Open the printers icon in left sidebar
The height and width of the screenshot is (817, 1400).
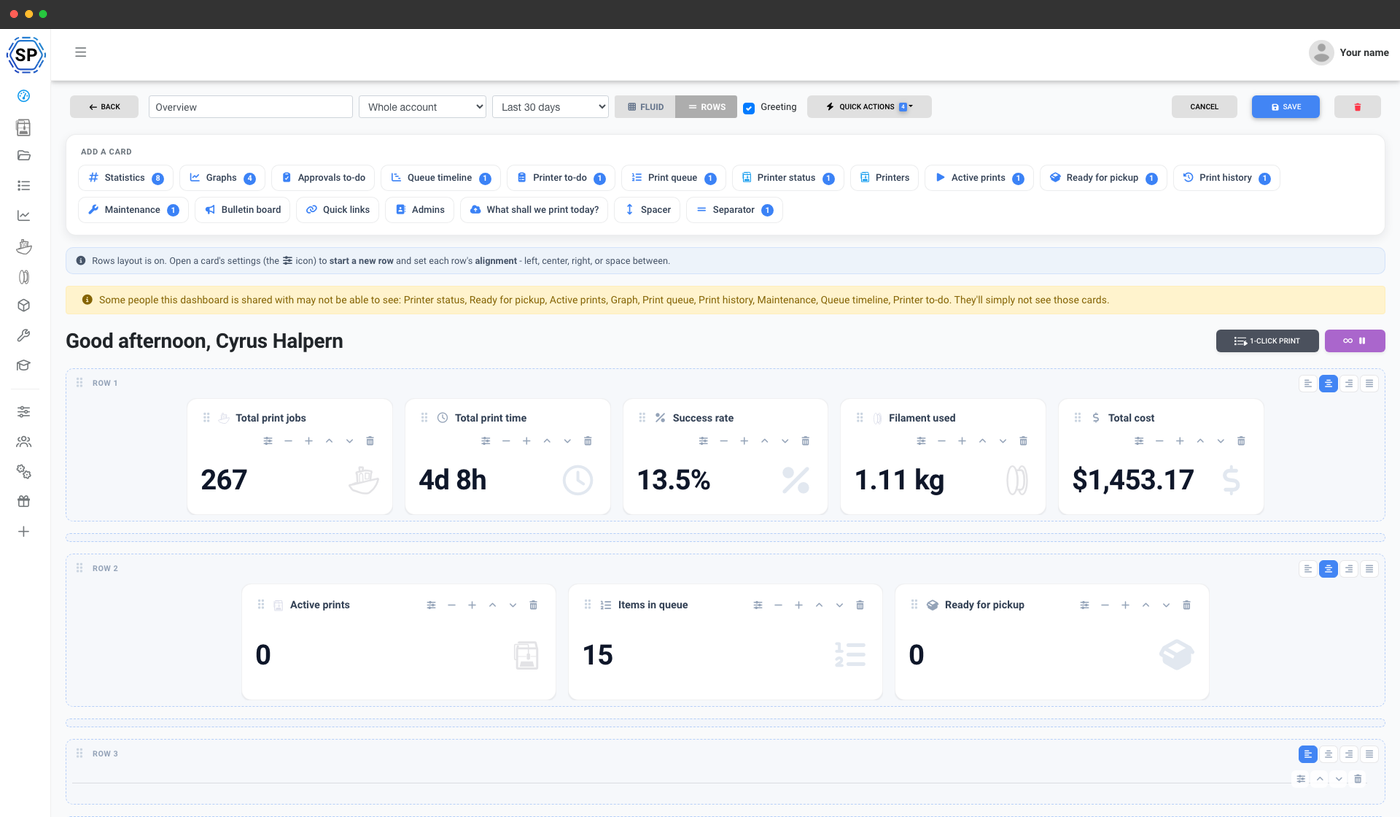pyautogui.click(x=24, y=127)
